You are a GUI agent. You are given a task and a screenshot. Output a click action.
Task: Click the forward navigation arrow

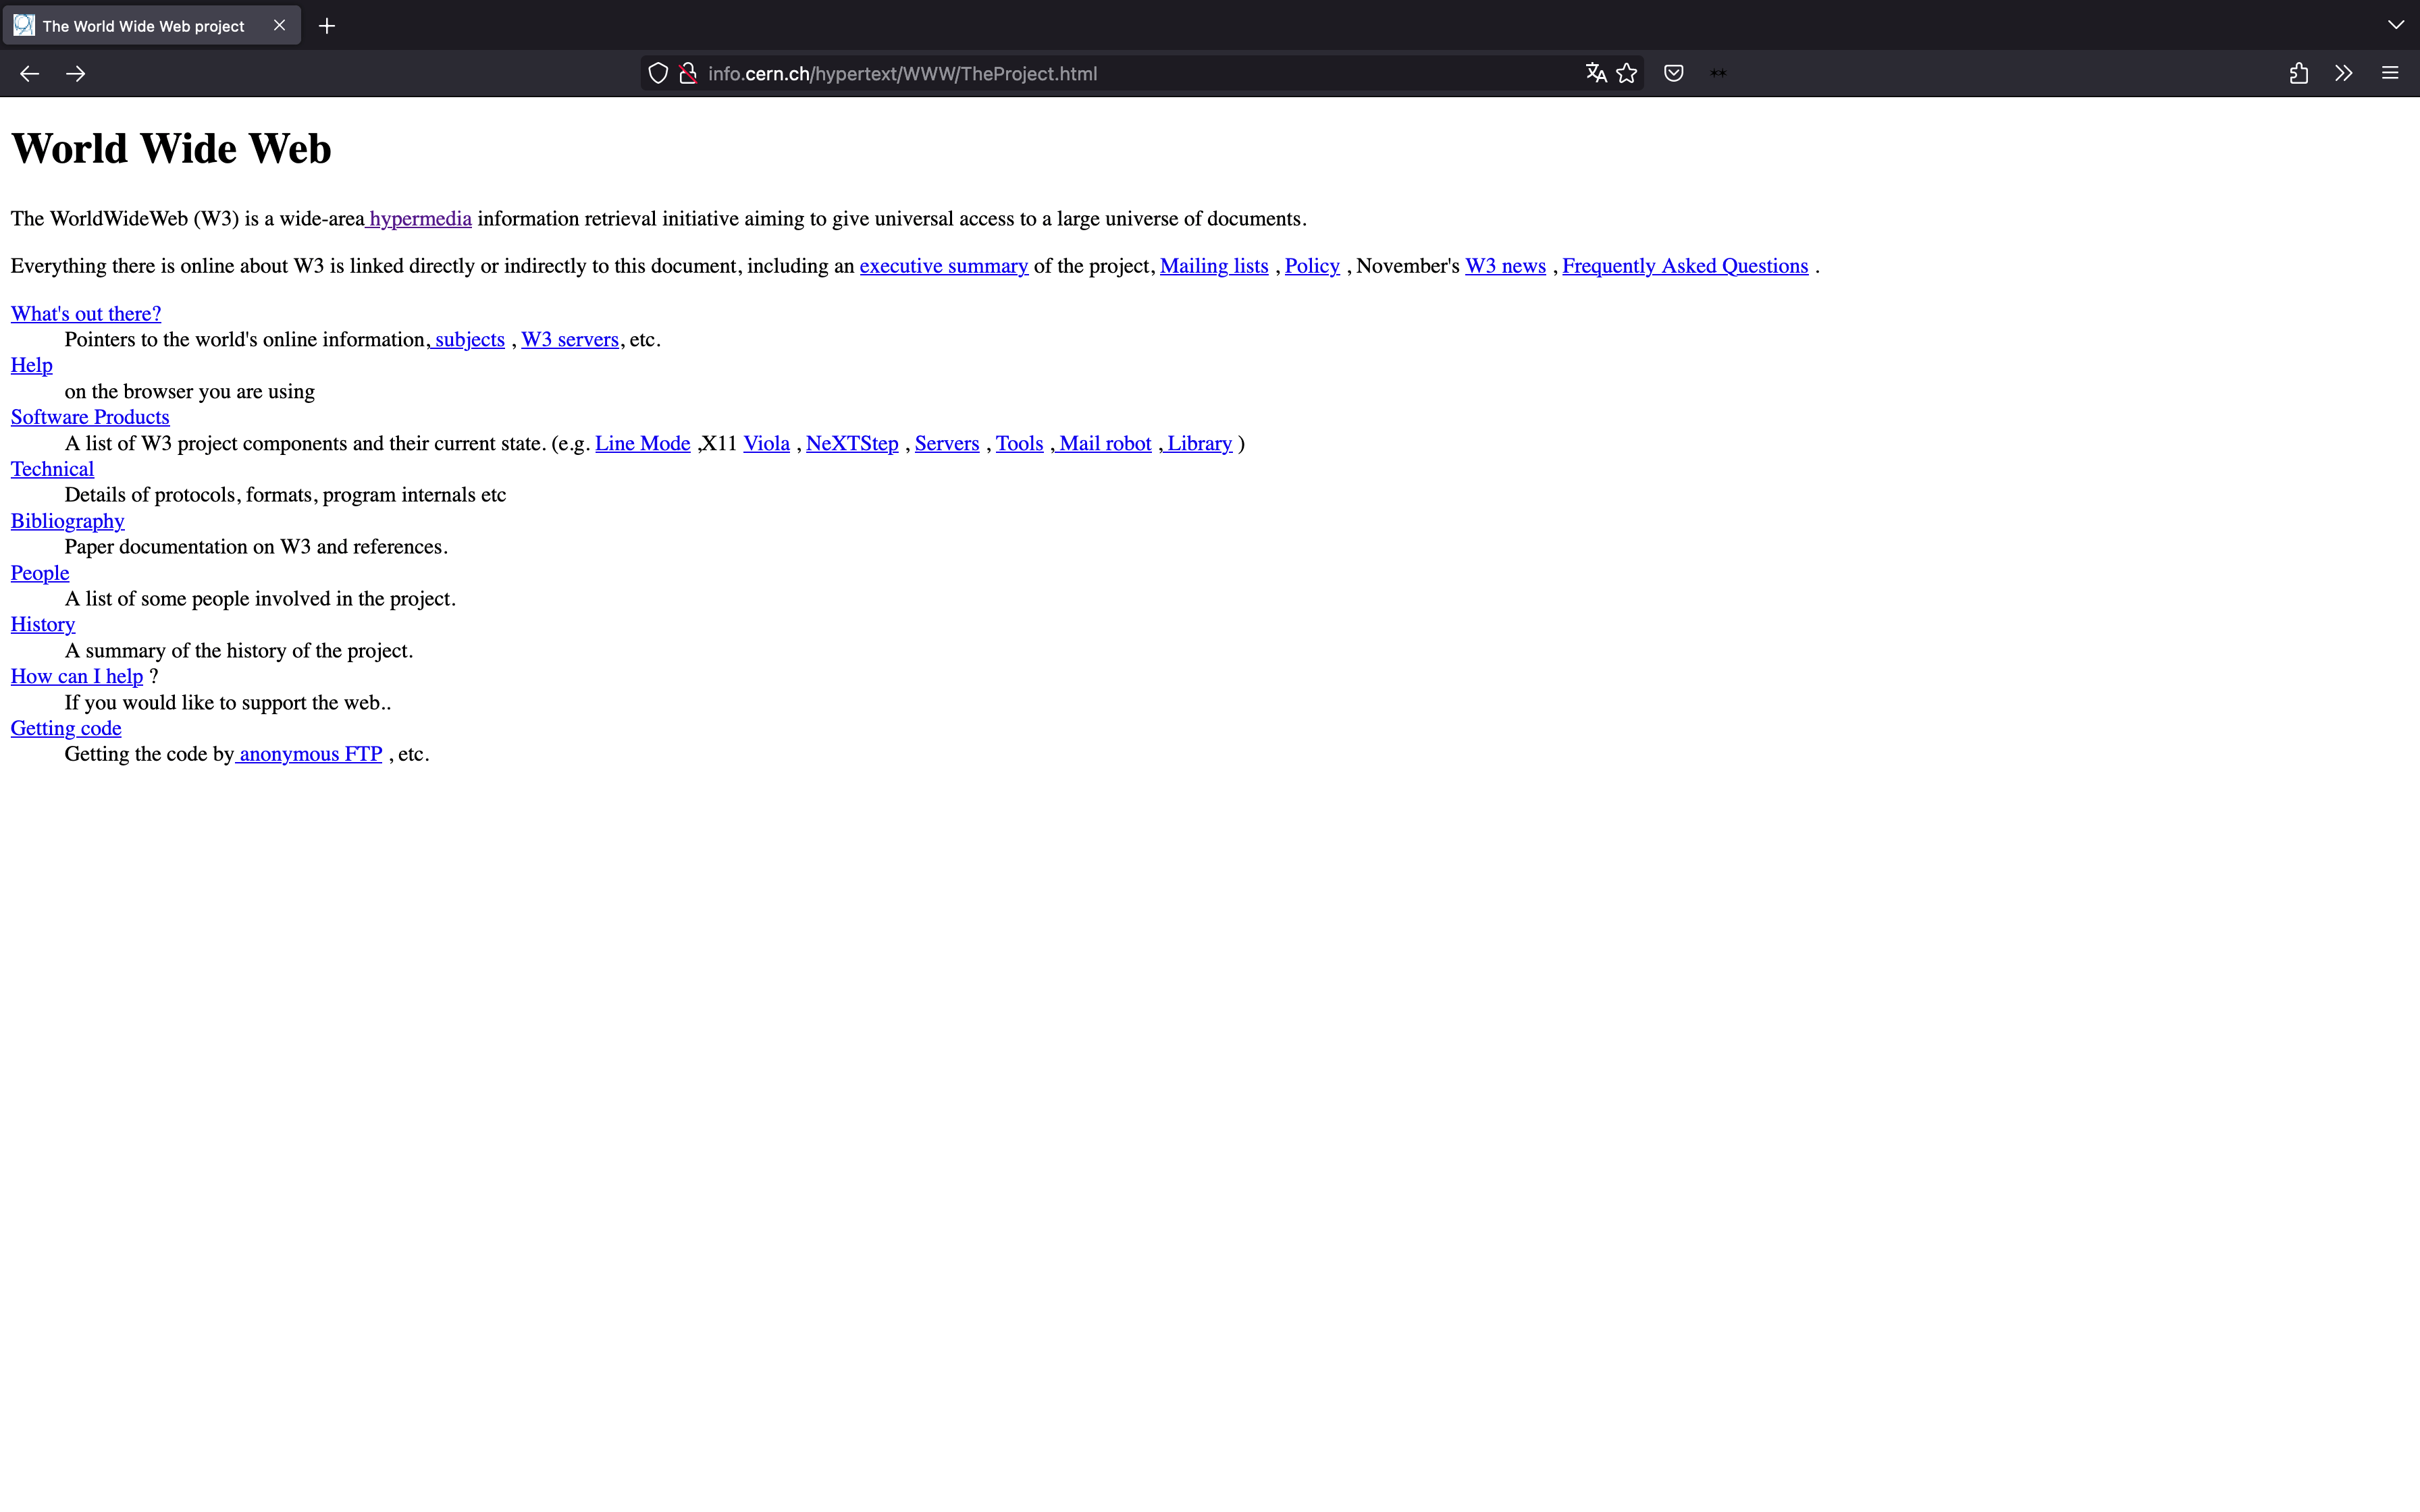click(x=76, y=73)
